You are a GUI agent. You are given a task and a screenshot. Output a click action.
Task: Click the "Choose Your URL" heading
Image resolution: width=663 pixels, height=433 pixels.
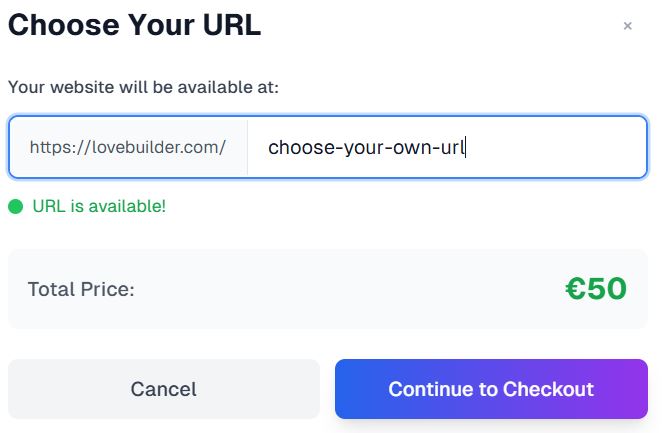pos(134,26)
